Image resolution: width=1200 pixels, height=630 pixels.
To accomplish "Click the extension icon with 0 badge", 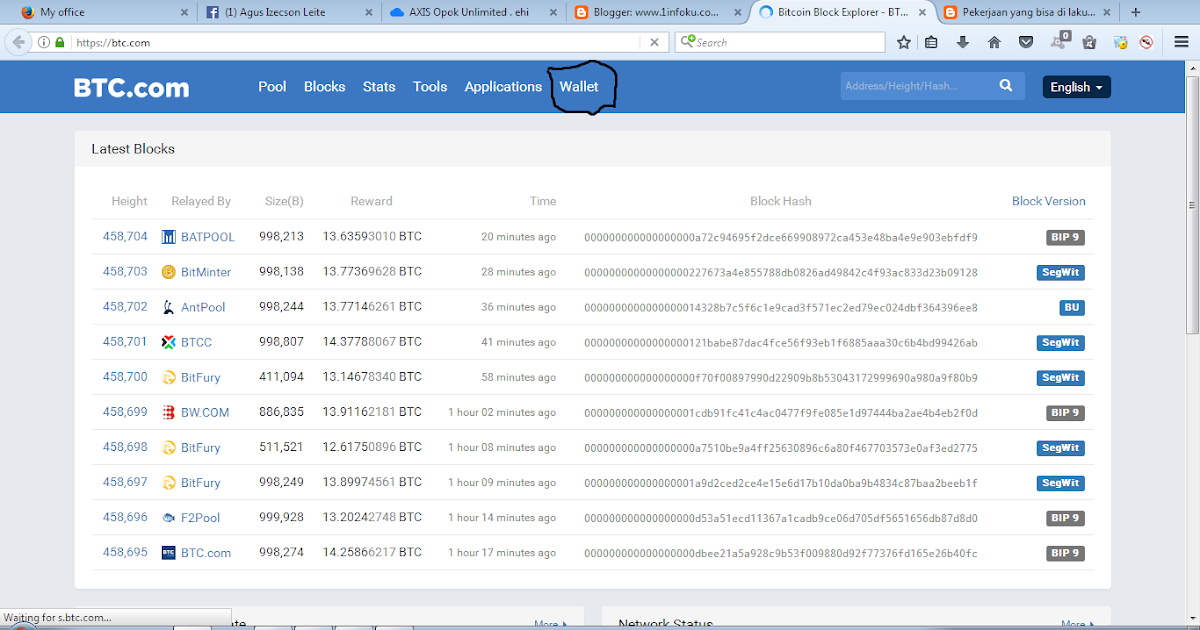I will 1059,42.
